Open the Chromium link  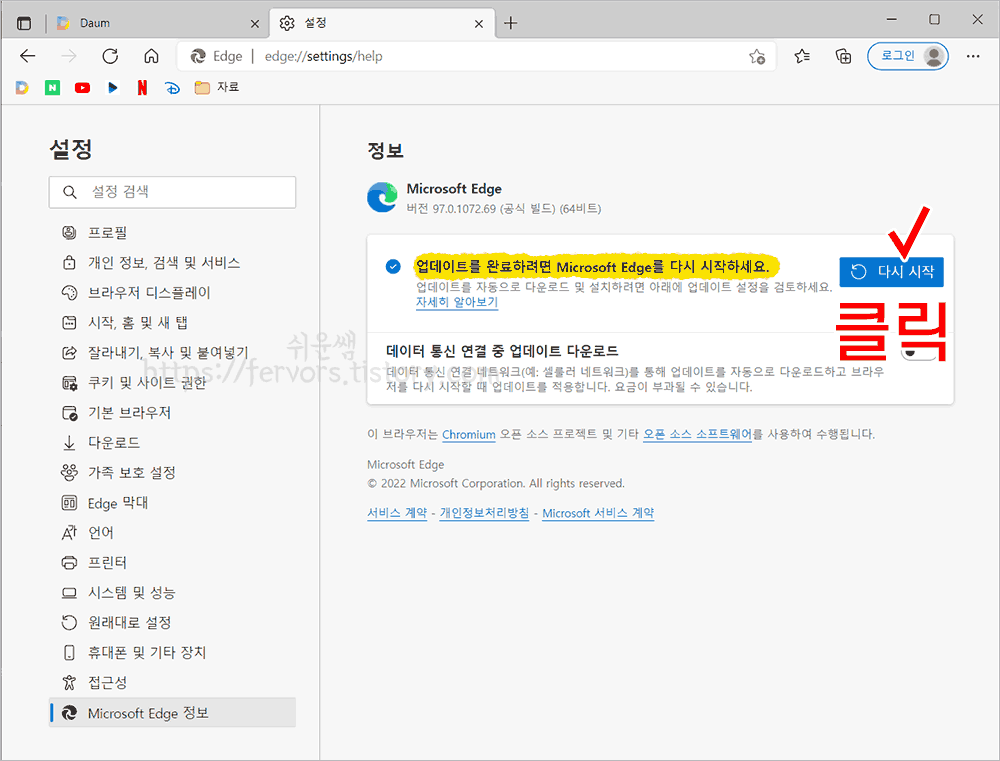pyautogui.click(x=469, y=434)
